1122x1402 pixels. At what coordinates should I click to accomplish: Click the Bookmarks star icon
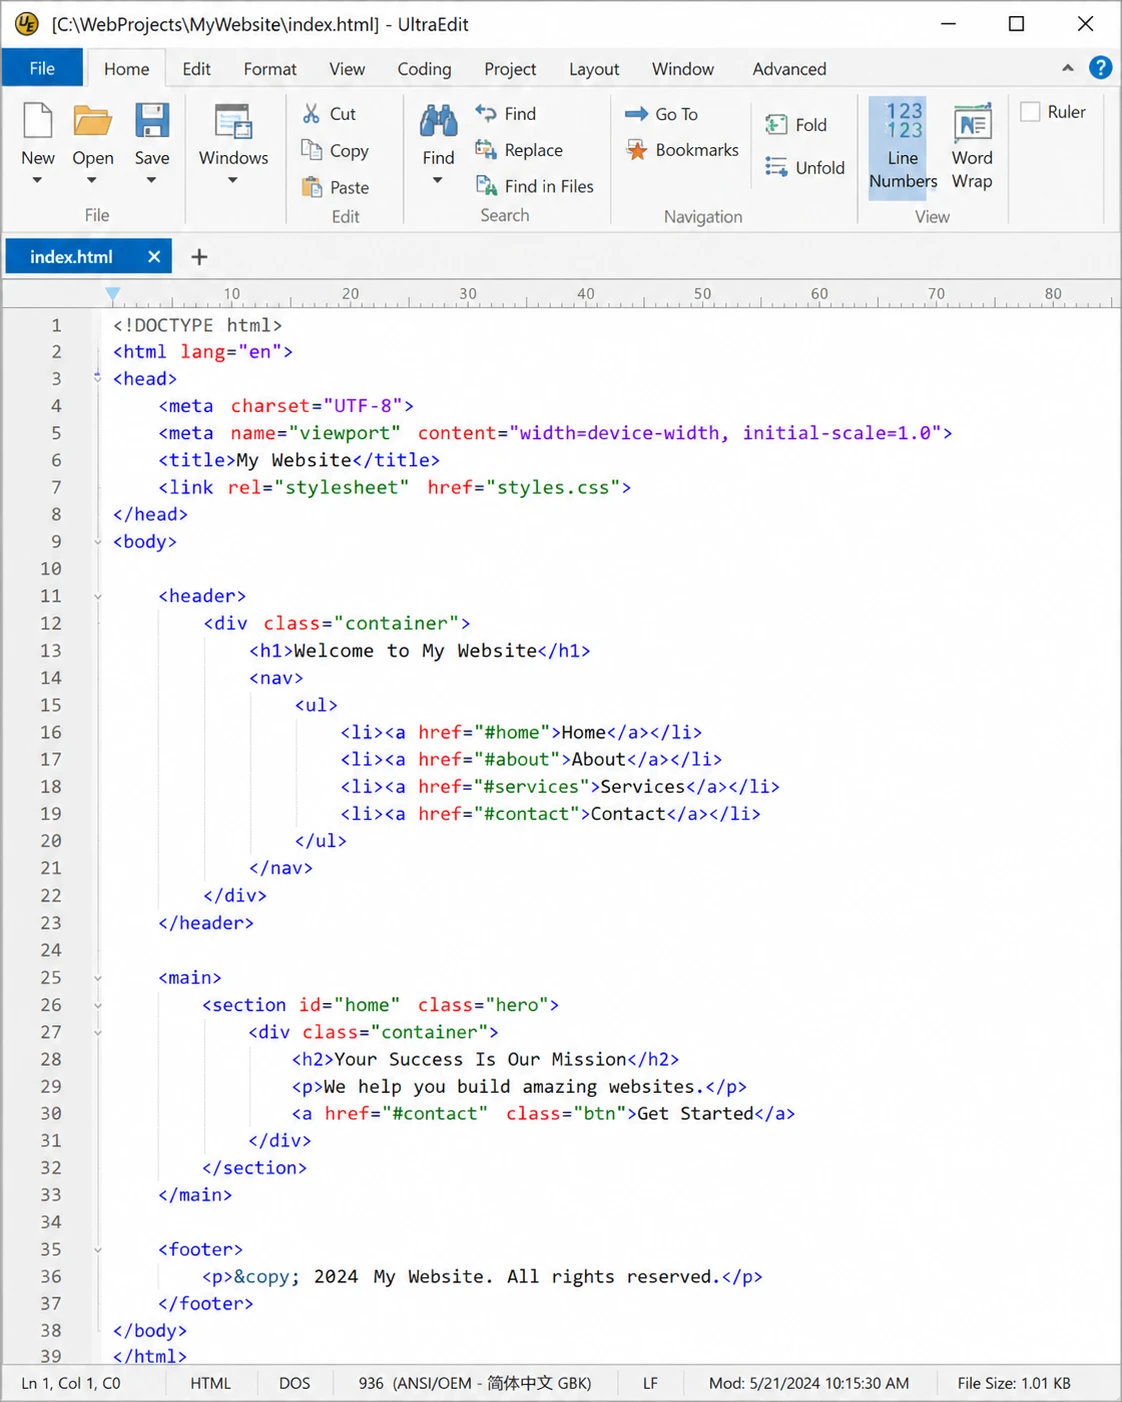636,150
